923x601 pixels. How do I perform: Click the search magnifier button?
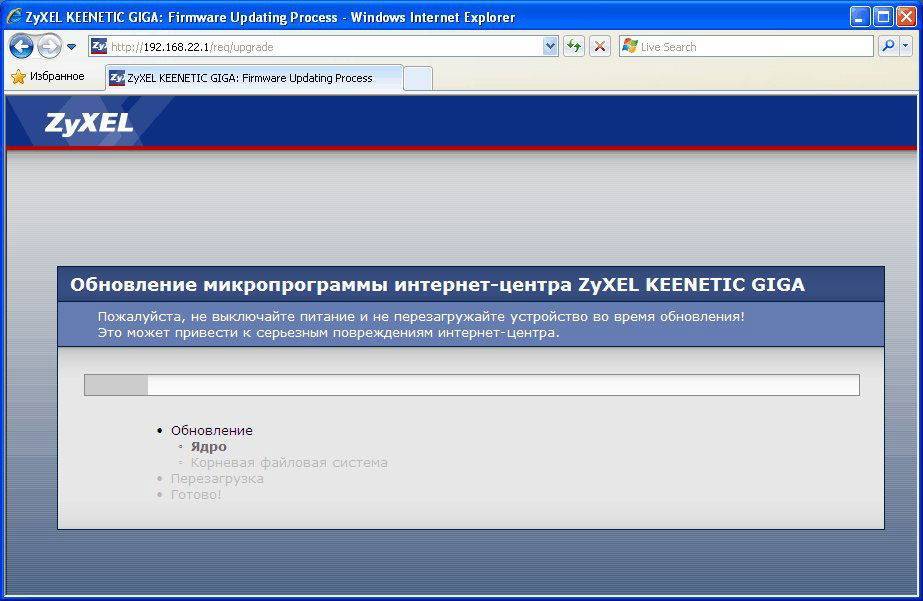click(886, 47)
